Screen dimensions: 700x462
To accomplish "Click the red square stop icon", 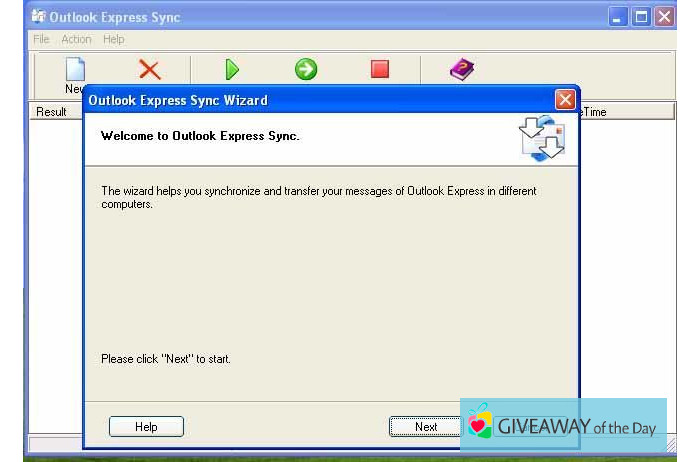I will (x=380, y=69).
